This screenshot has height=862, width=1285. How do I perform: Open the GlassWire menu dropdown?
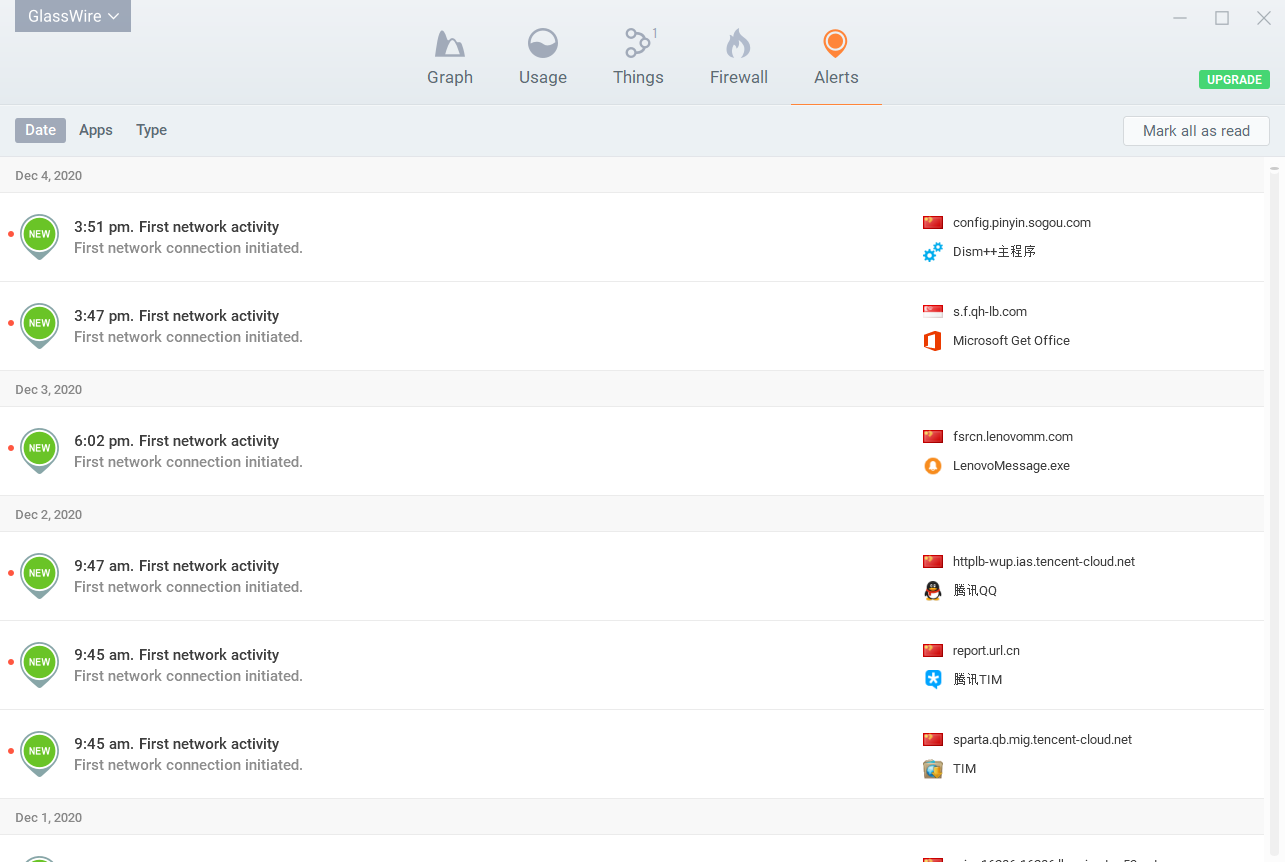[73, 16]
